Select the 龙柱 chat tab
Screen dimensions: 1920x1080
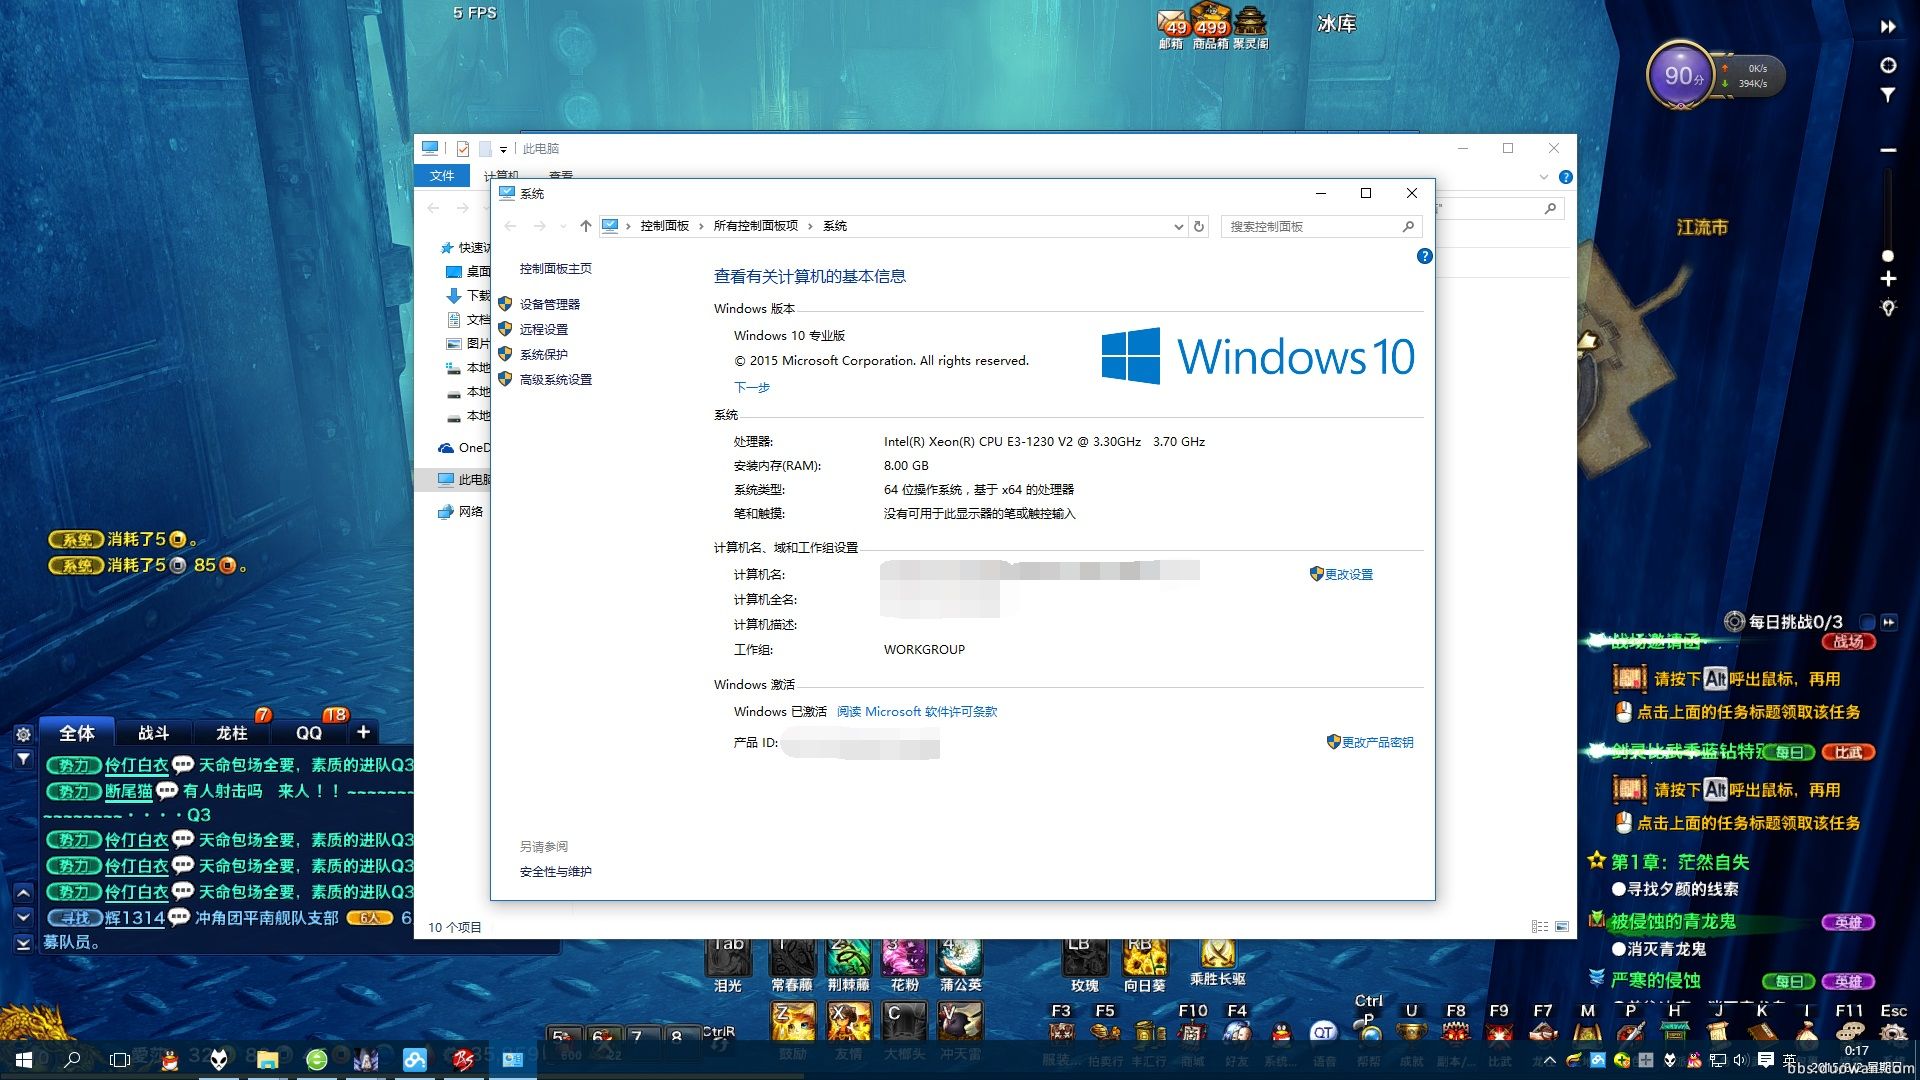[x=232, y=733]
